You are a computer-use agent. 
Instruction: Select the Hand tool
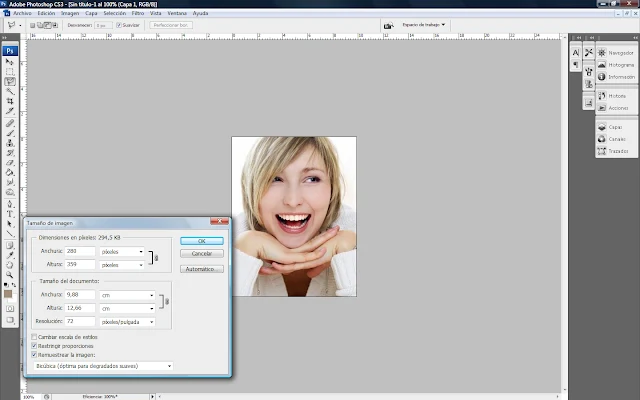[10, 265]
